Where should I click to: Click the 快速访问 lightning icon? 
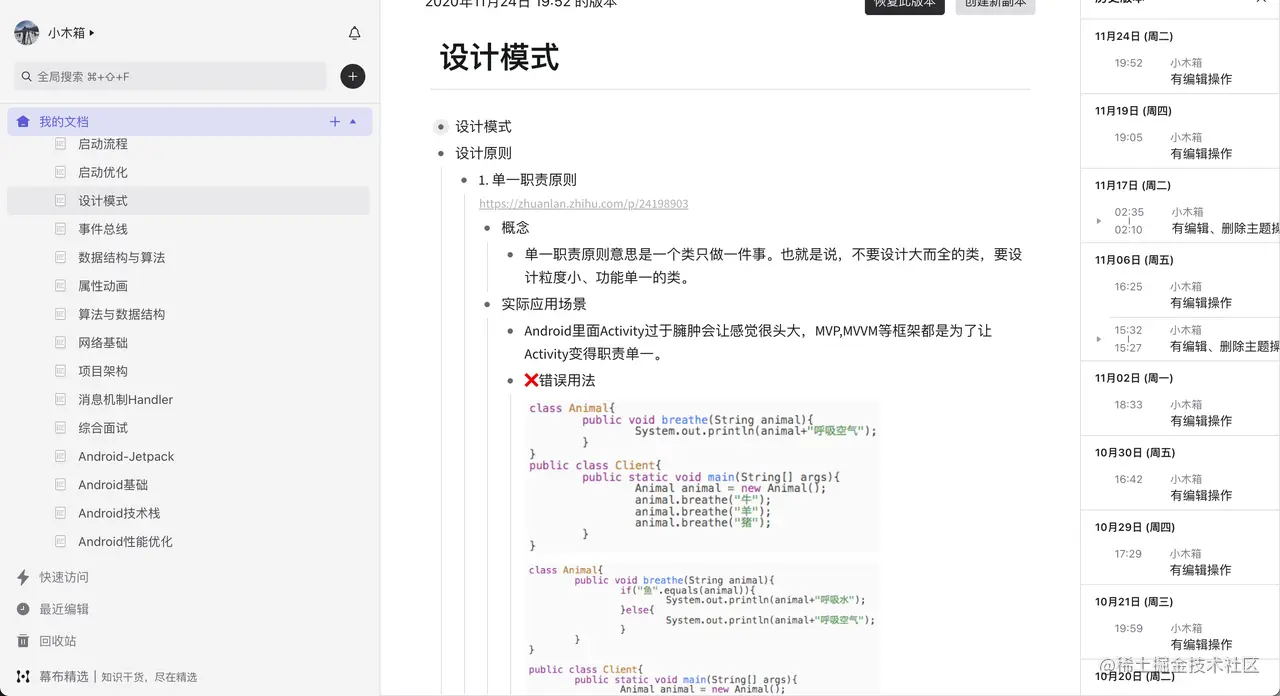tap(23, 577)
